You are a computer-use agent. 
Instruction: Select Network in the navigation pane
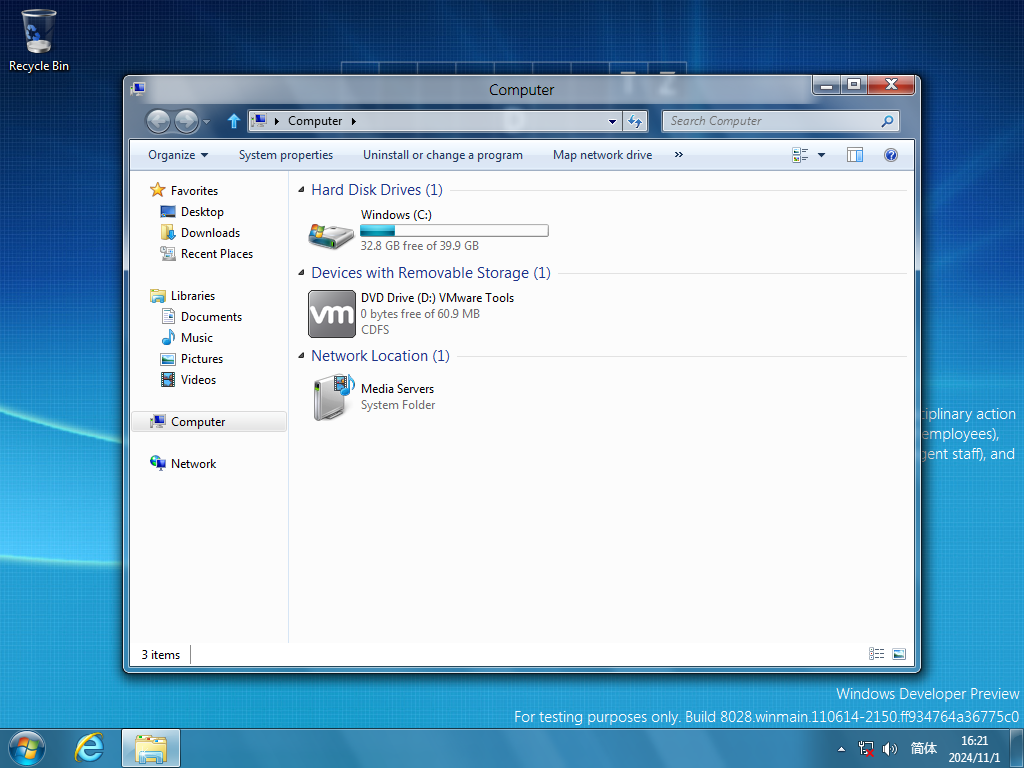pyautogui.click(x=193, y=464)
